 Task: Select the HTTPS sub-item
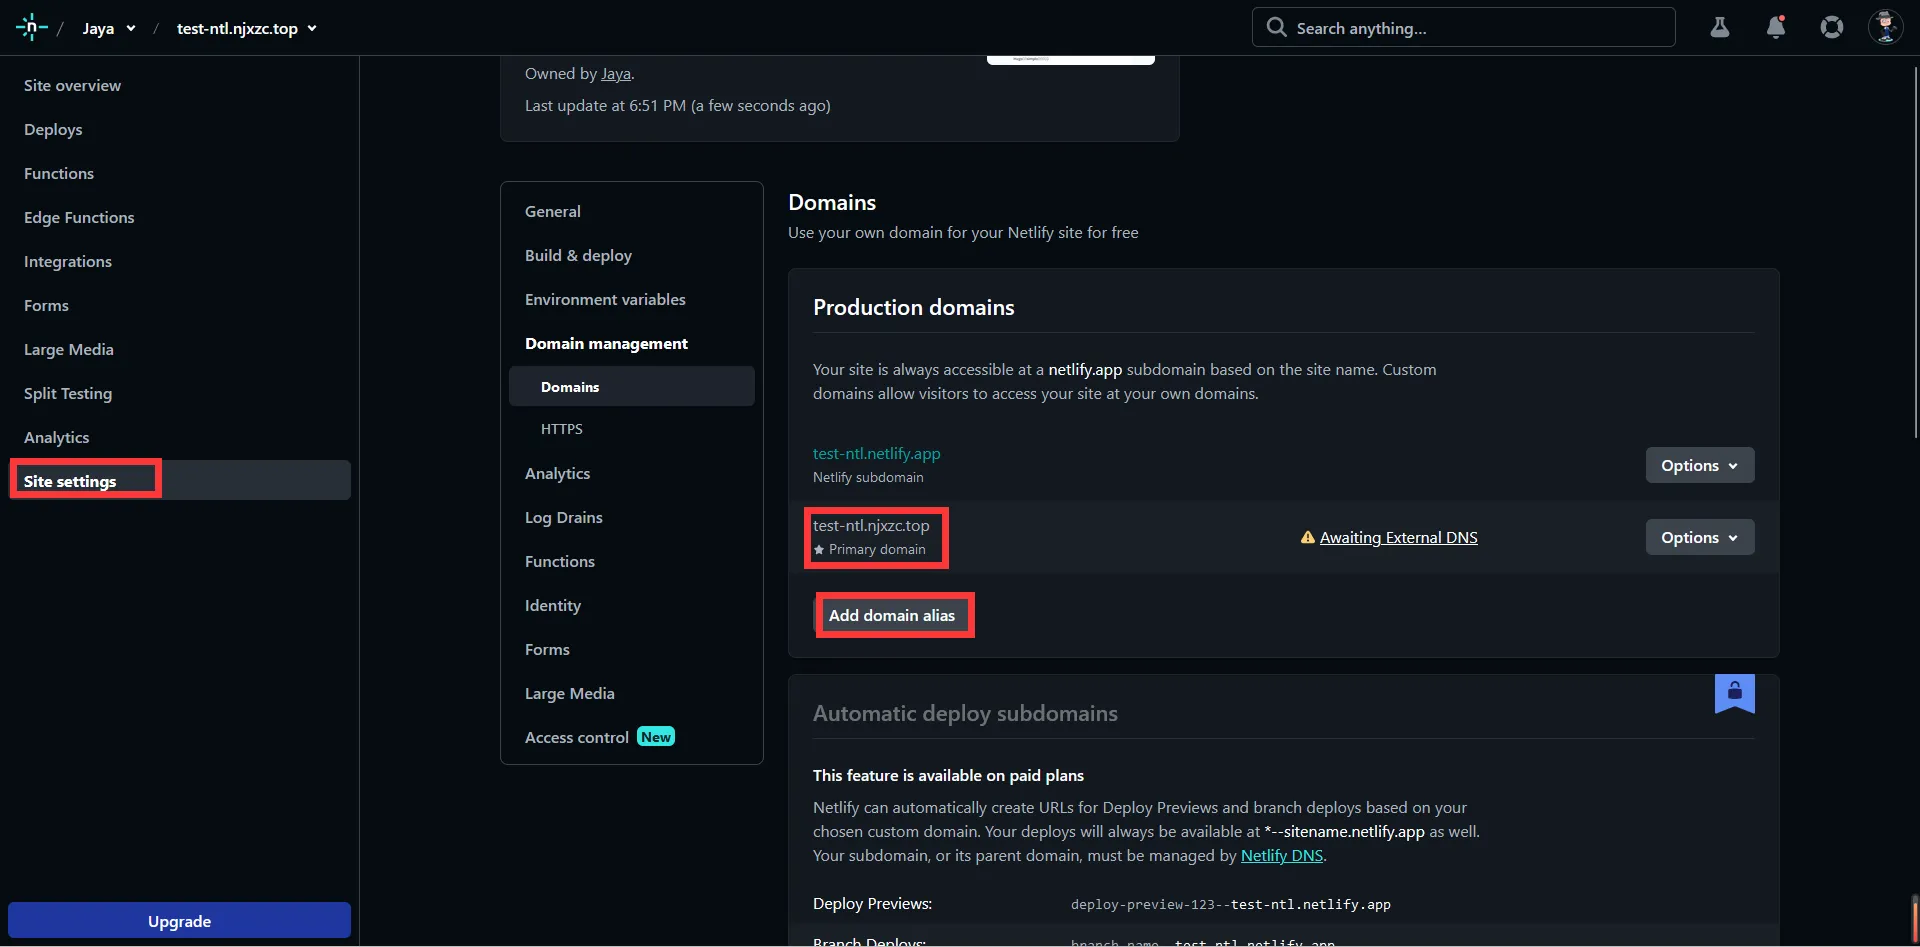coord(562,429)
